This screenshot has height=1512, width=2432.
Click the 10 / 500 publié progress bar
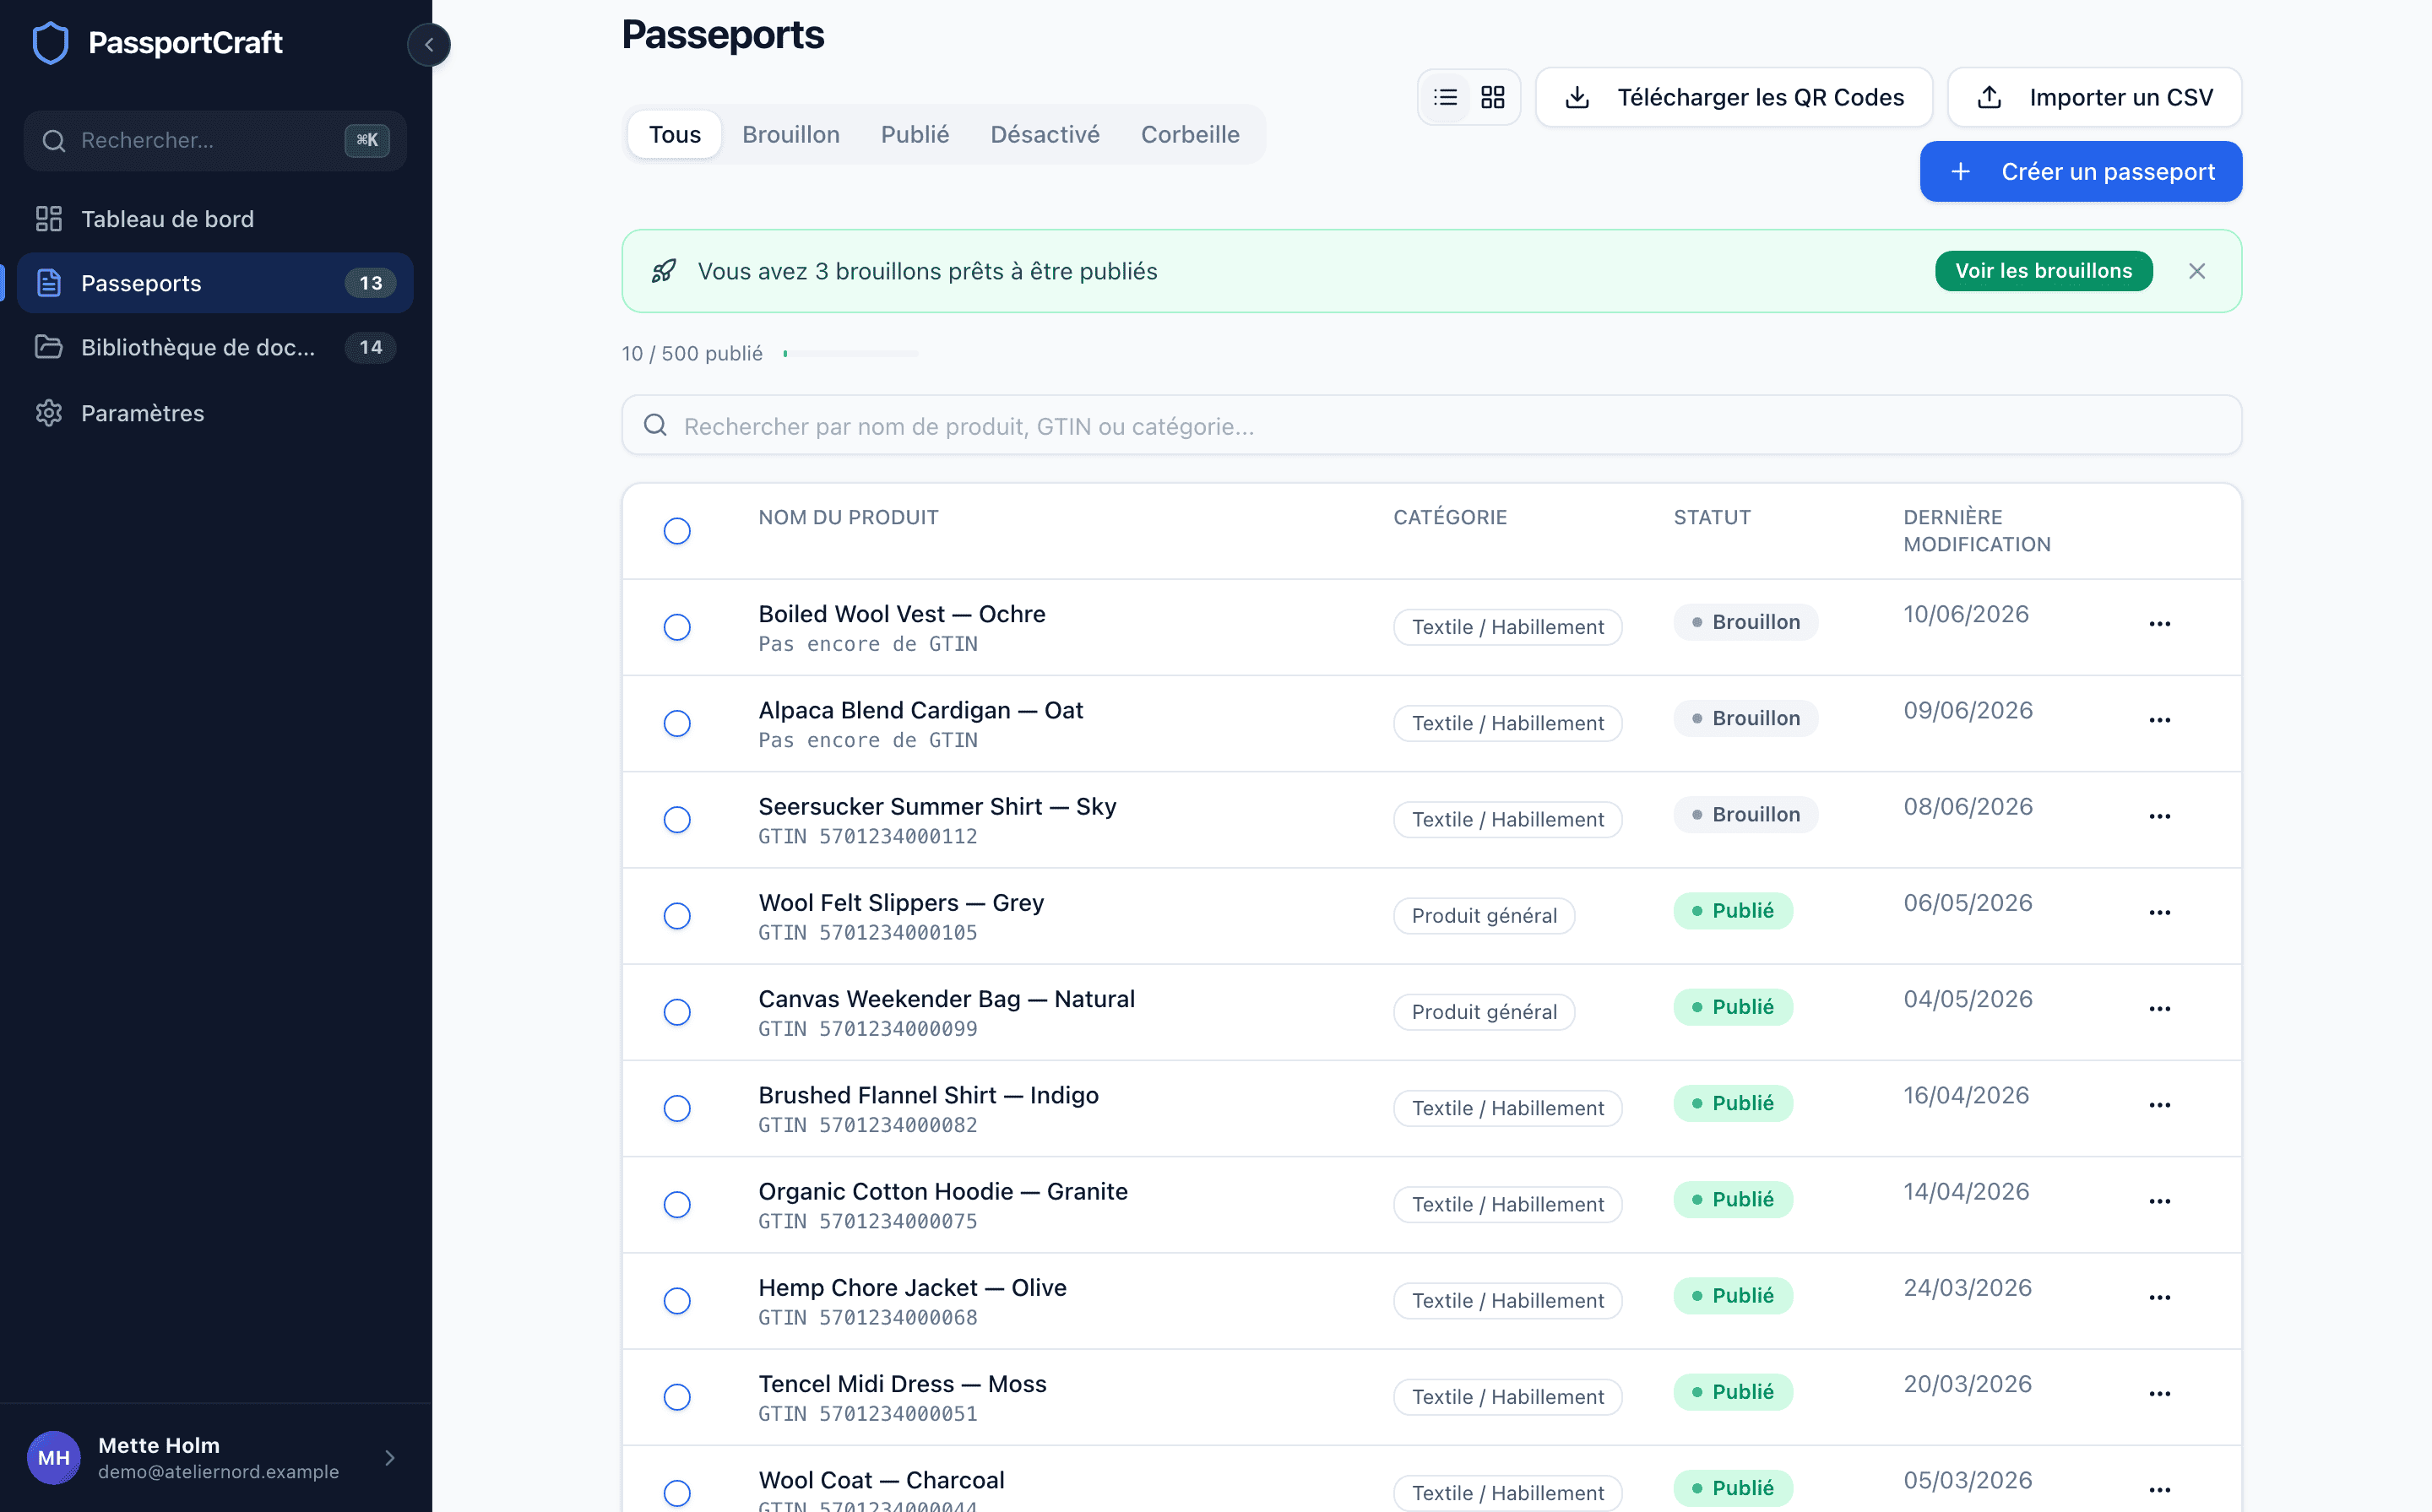(851, 353)
